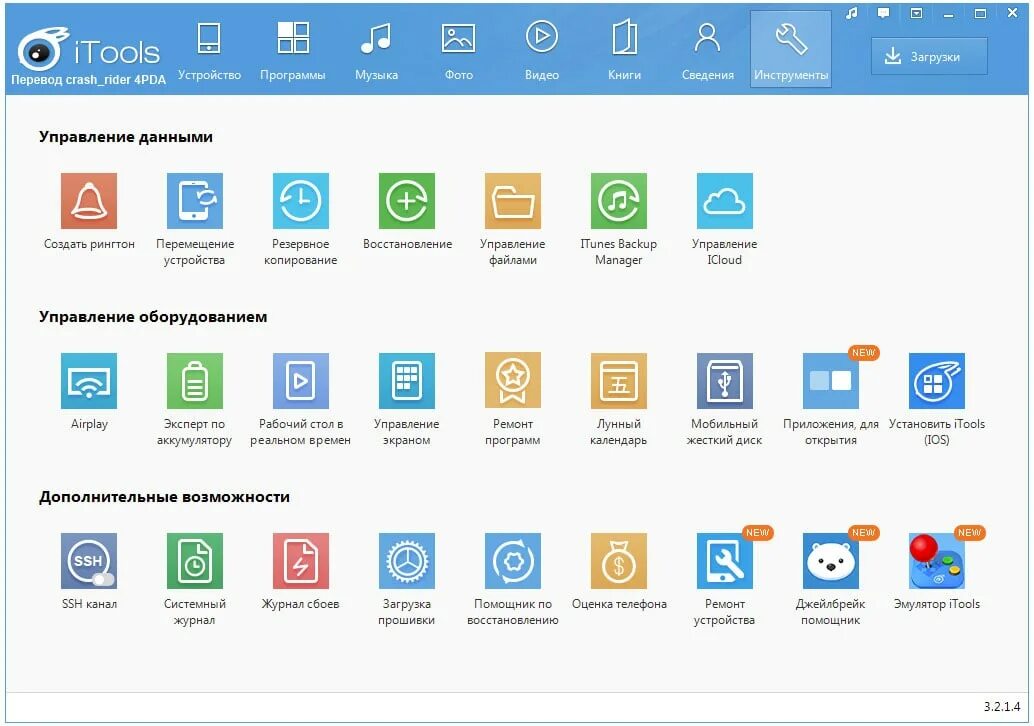This screenshot has width=1034, height=726.
Task: Click the Загрузки downloads button
Action: coord(929,57)
